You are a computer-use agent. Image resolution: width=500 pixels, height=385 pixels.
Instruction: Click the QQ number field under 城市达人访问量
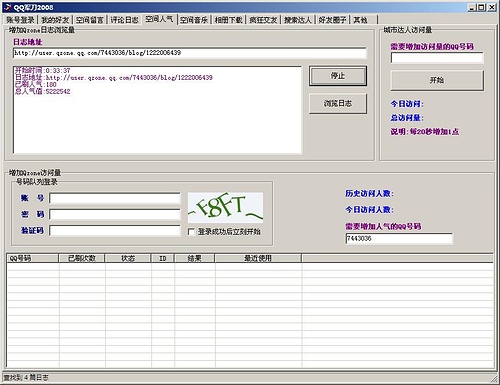click(437, 58)
